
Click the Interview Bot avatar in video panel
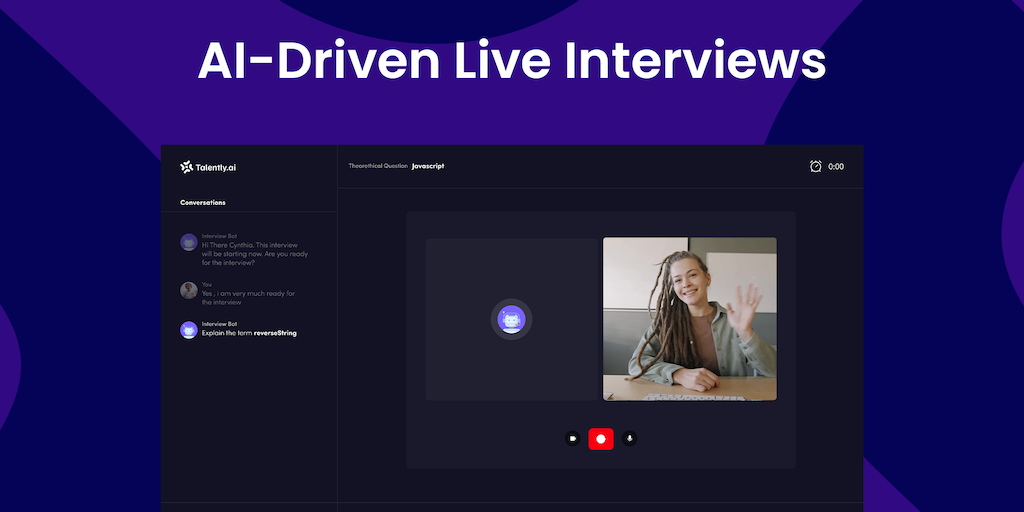511,319
